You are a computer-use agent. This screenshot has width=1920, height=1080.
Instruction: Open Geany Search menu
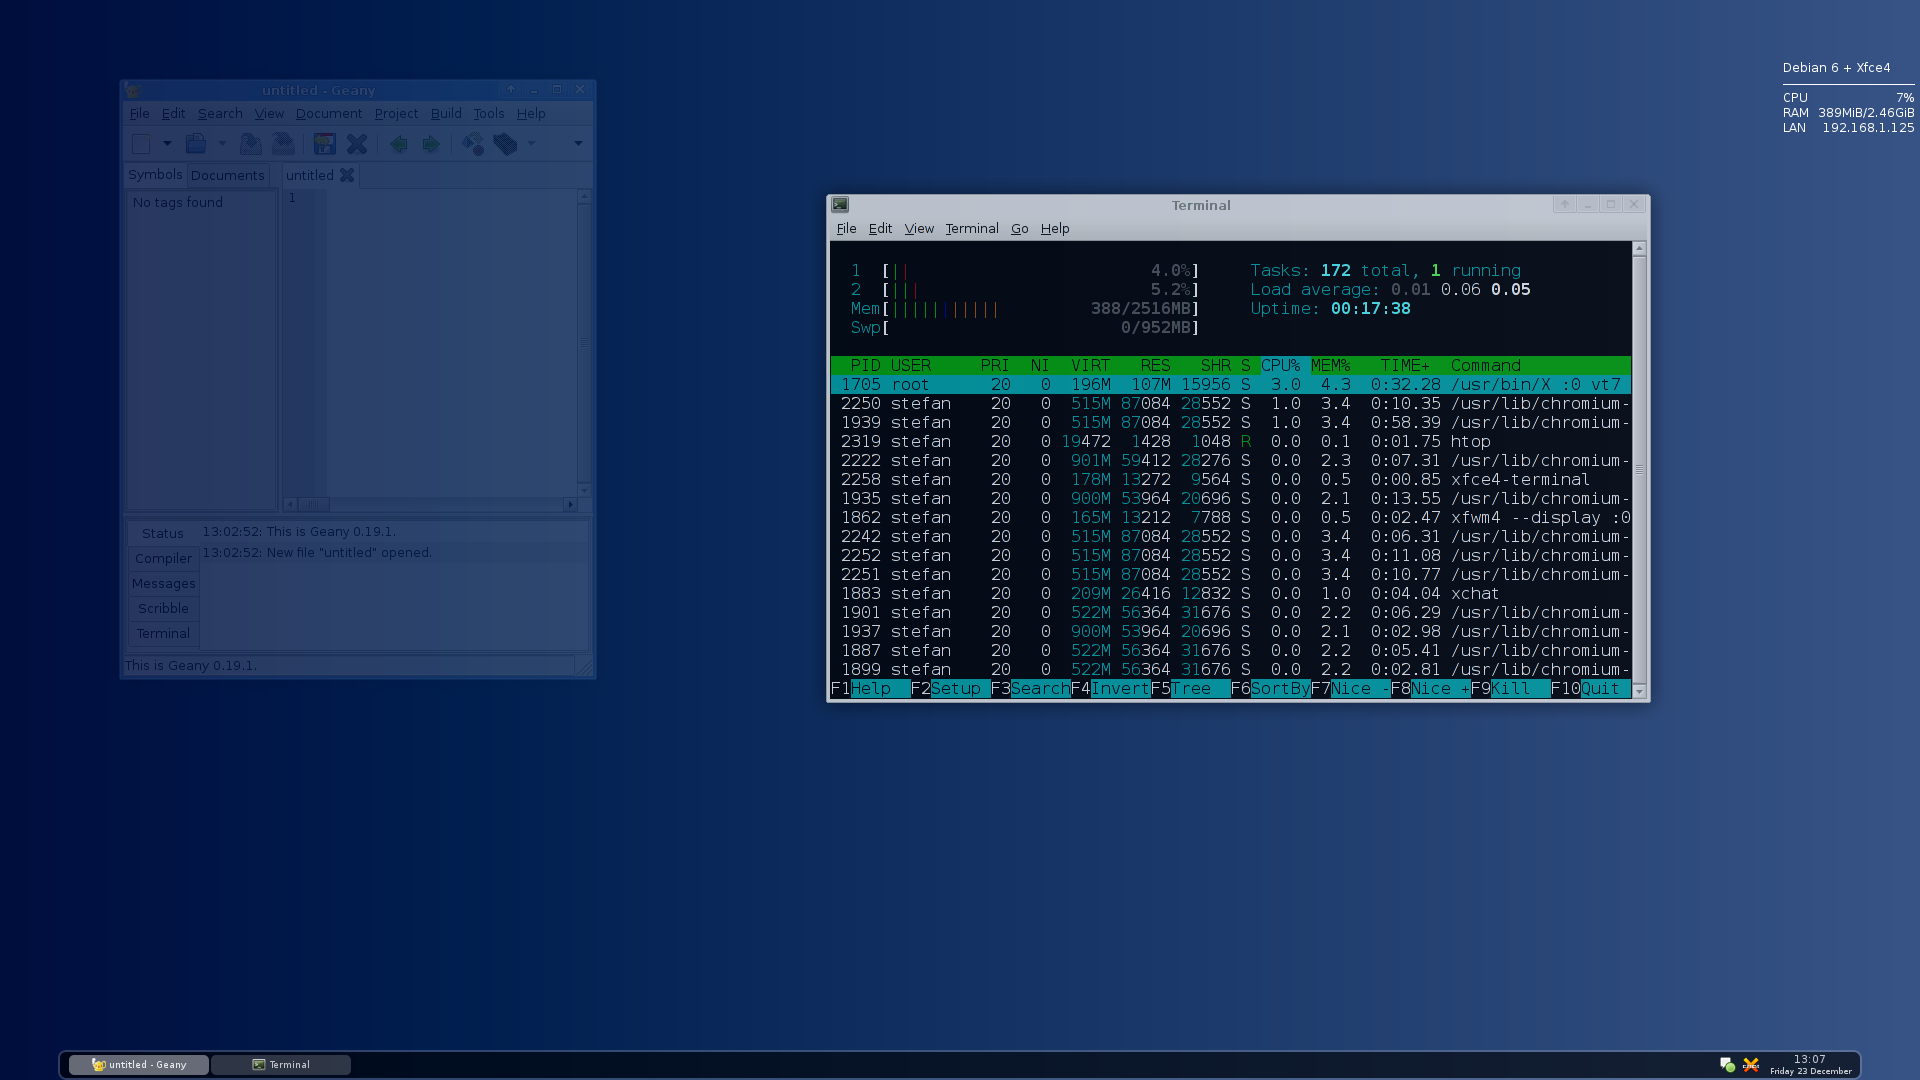(x=220, y=113)
